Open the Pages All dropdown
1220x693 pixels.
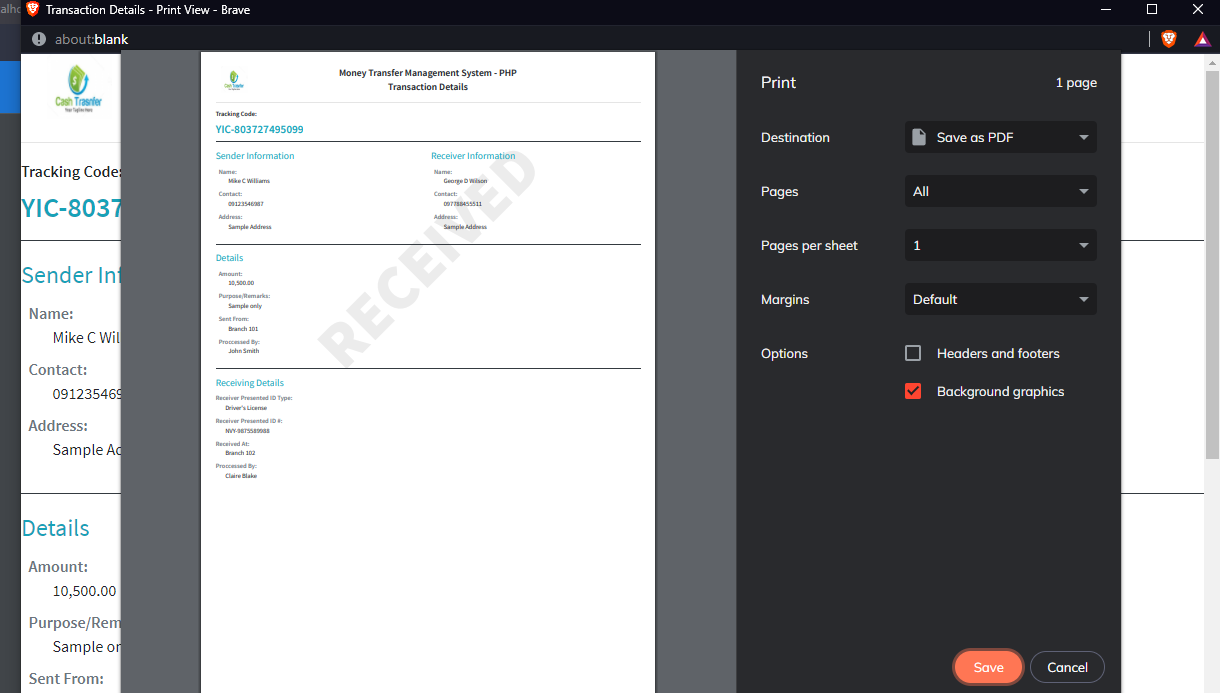click(x=1001, y=191)
